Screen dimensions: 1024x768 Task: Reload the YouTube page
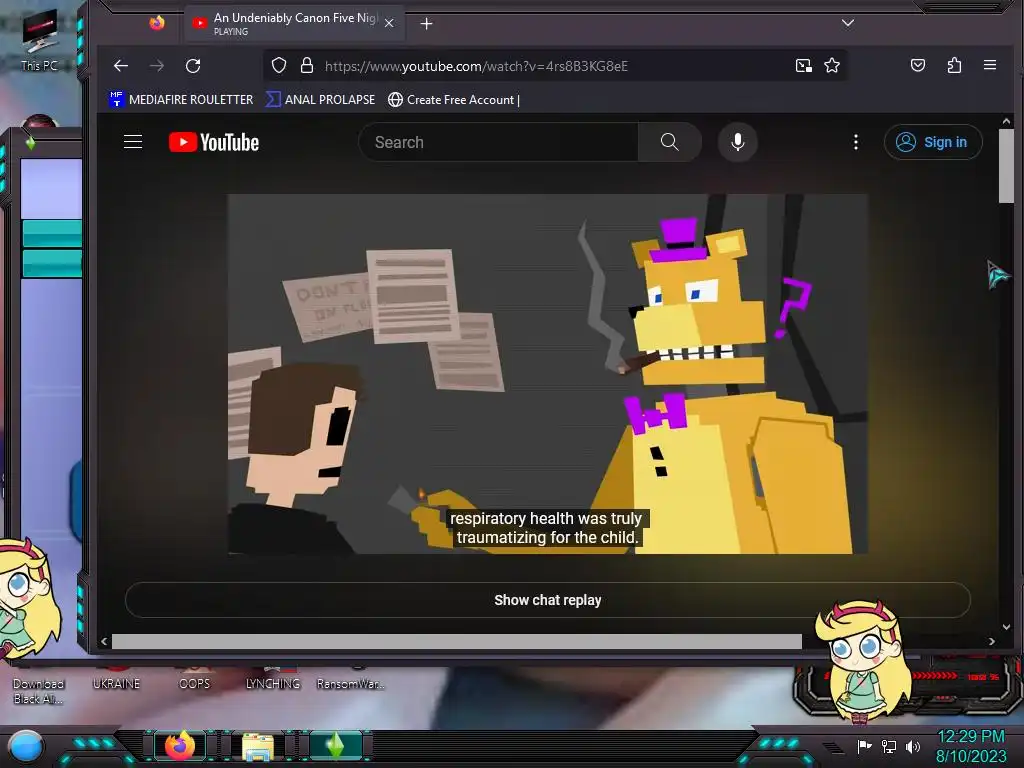(193, 66)
